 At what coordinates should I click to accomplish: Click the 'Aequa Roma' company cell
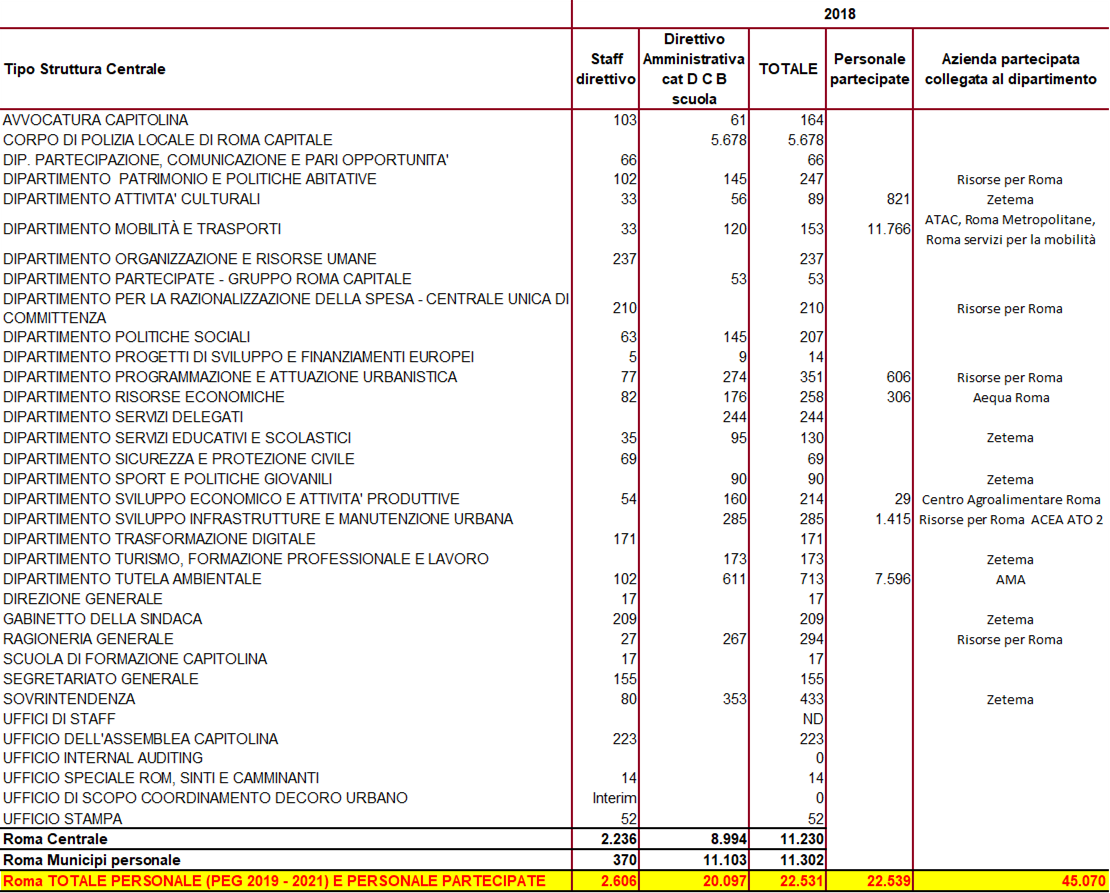tap(1011, 397)
